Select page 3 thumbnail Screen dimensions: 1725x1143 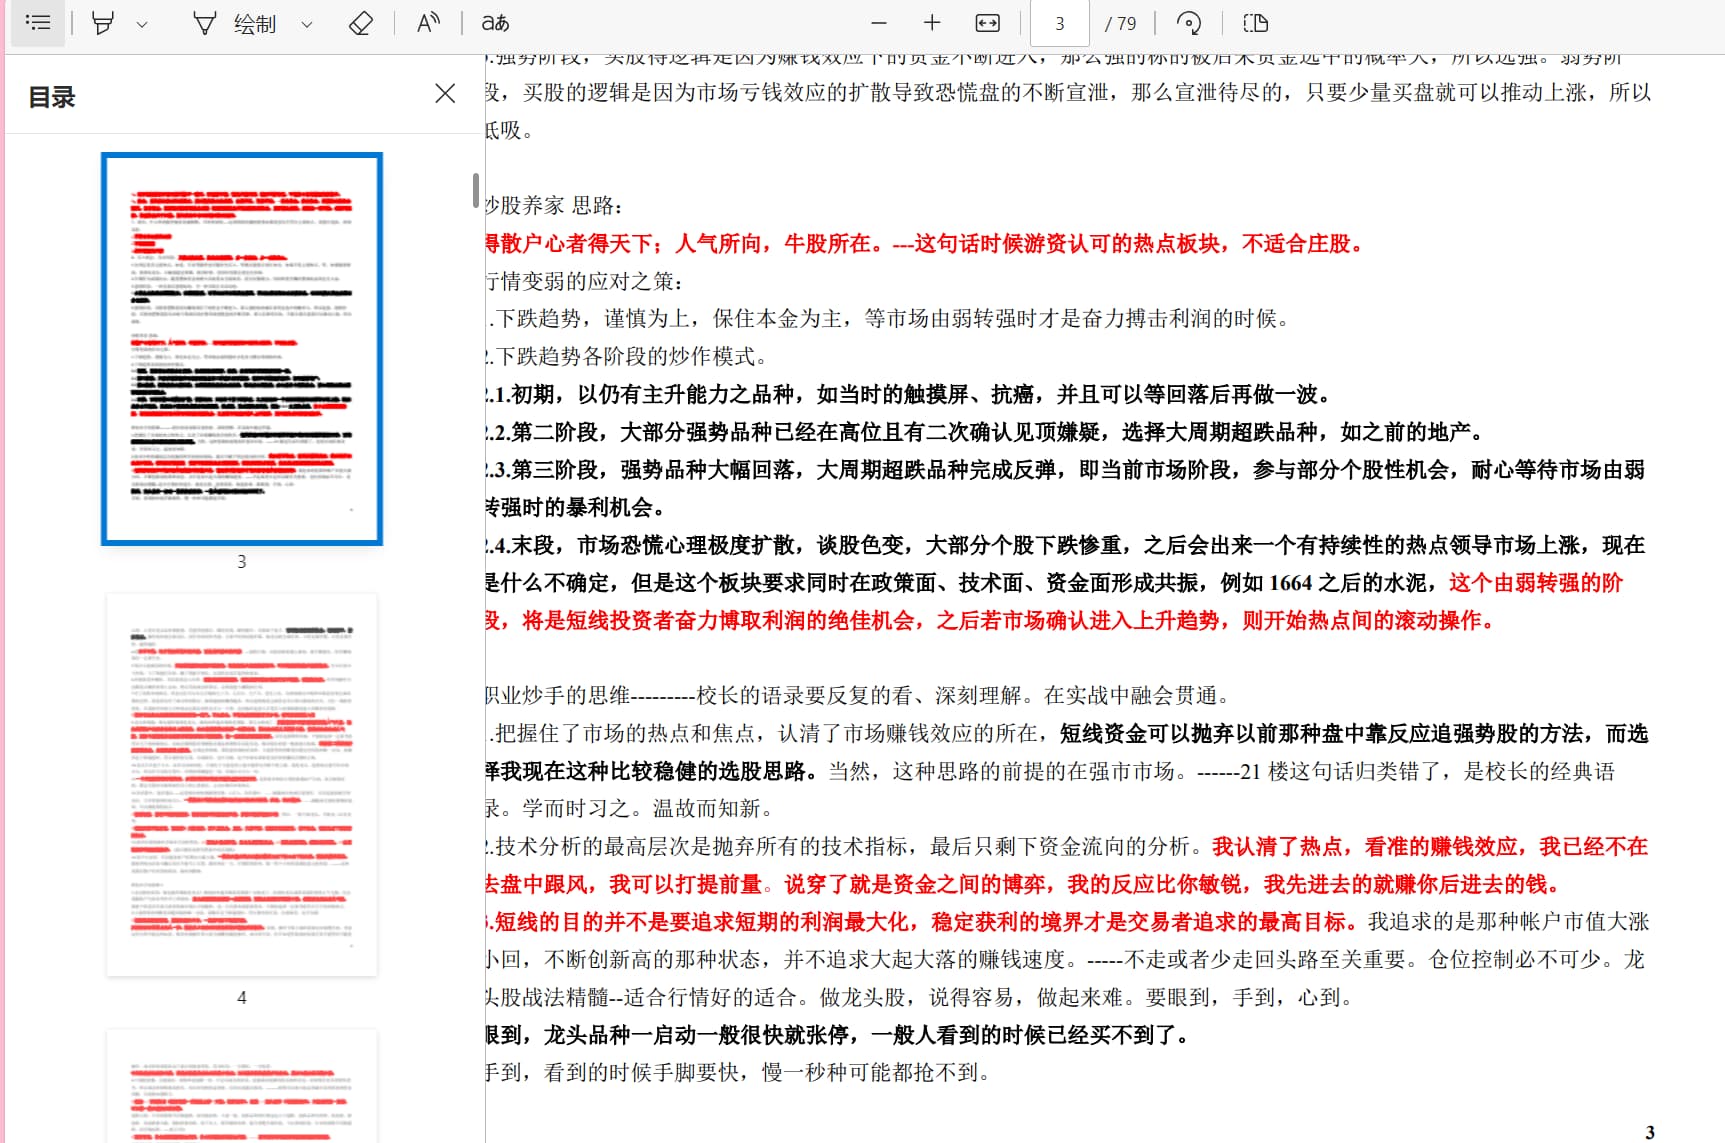[x=241, y=349]
